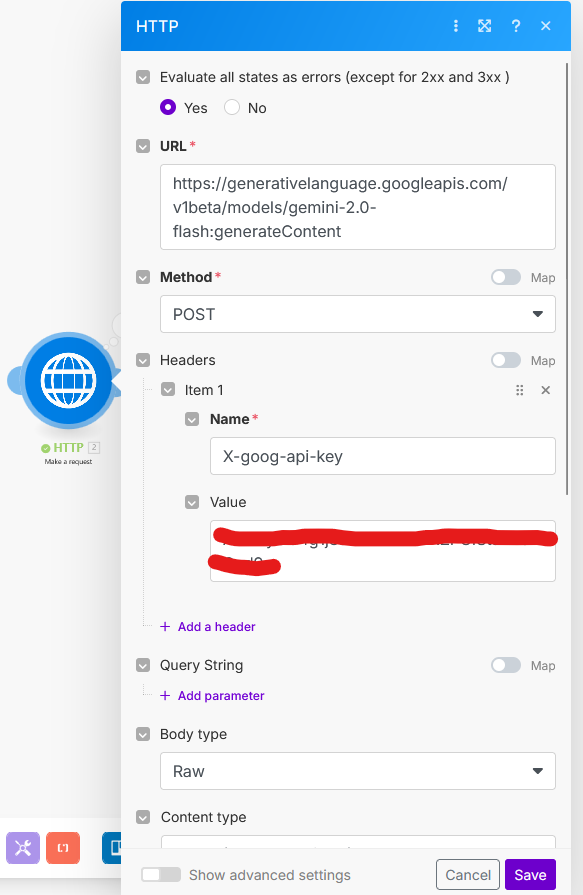Open help for the HTTP module
The height and width of the screenshot is (895, 583).
[516, 26]
